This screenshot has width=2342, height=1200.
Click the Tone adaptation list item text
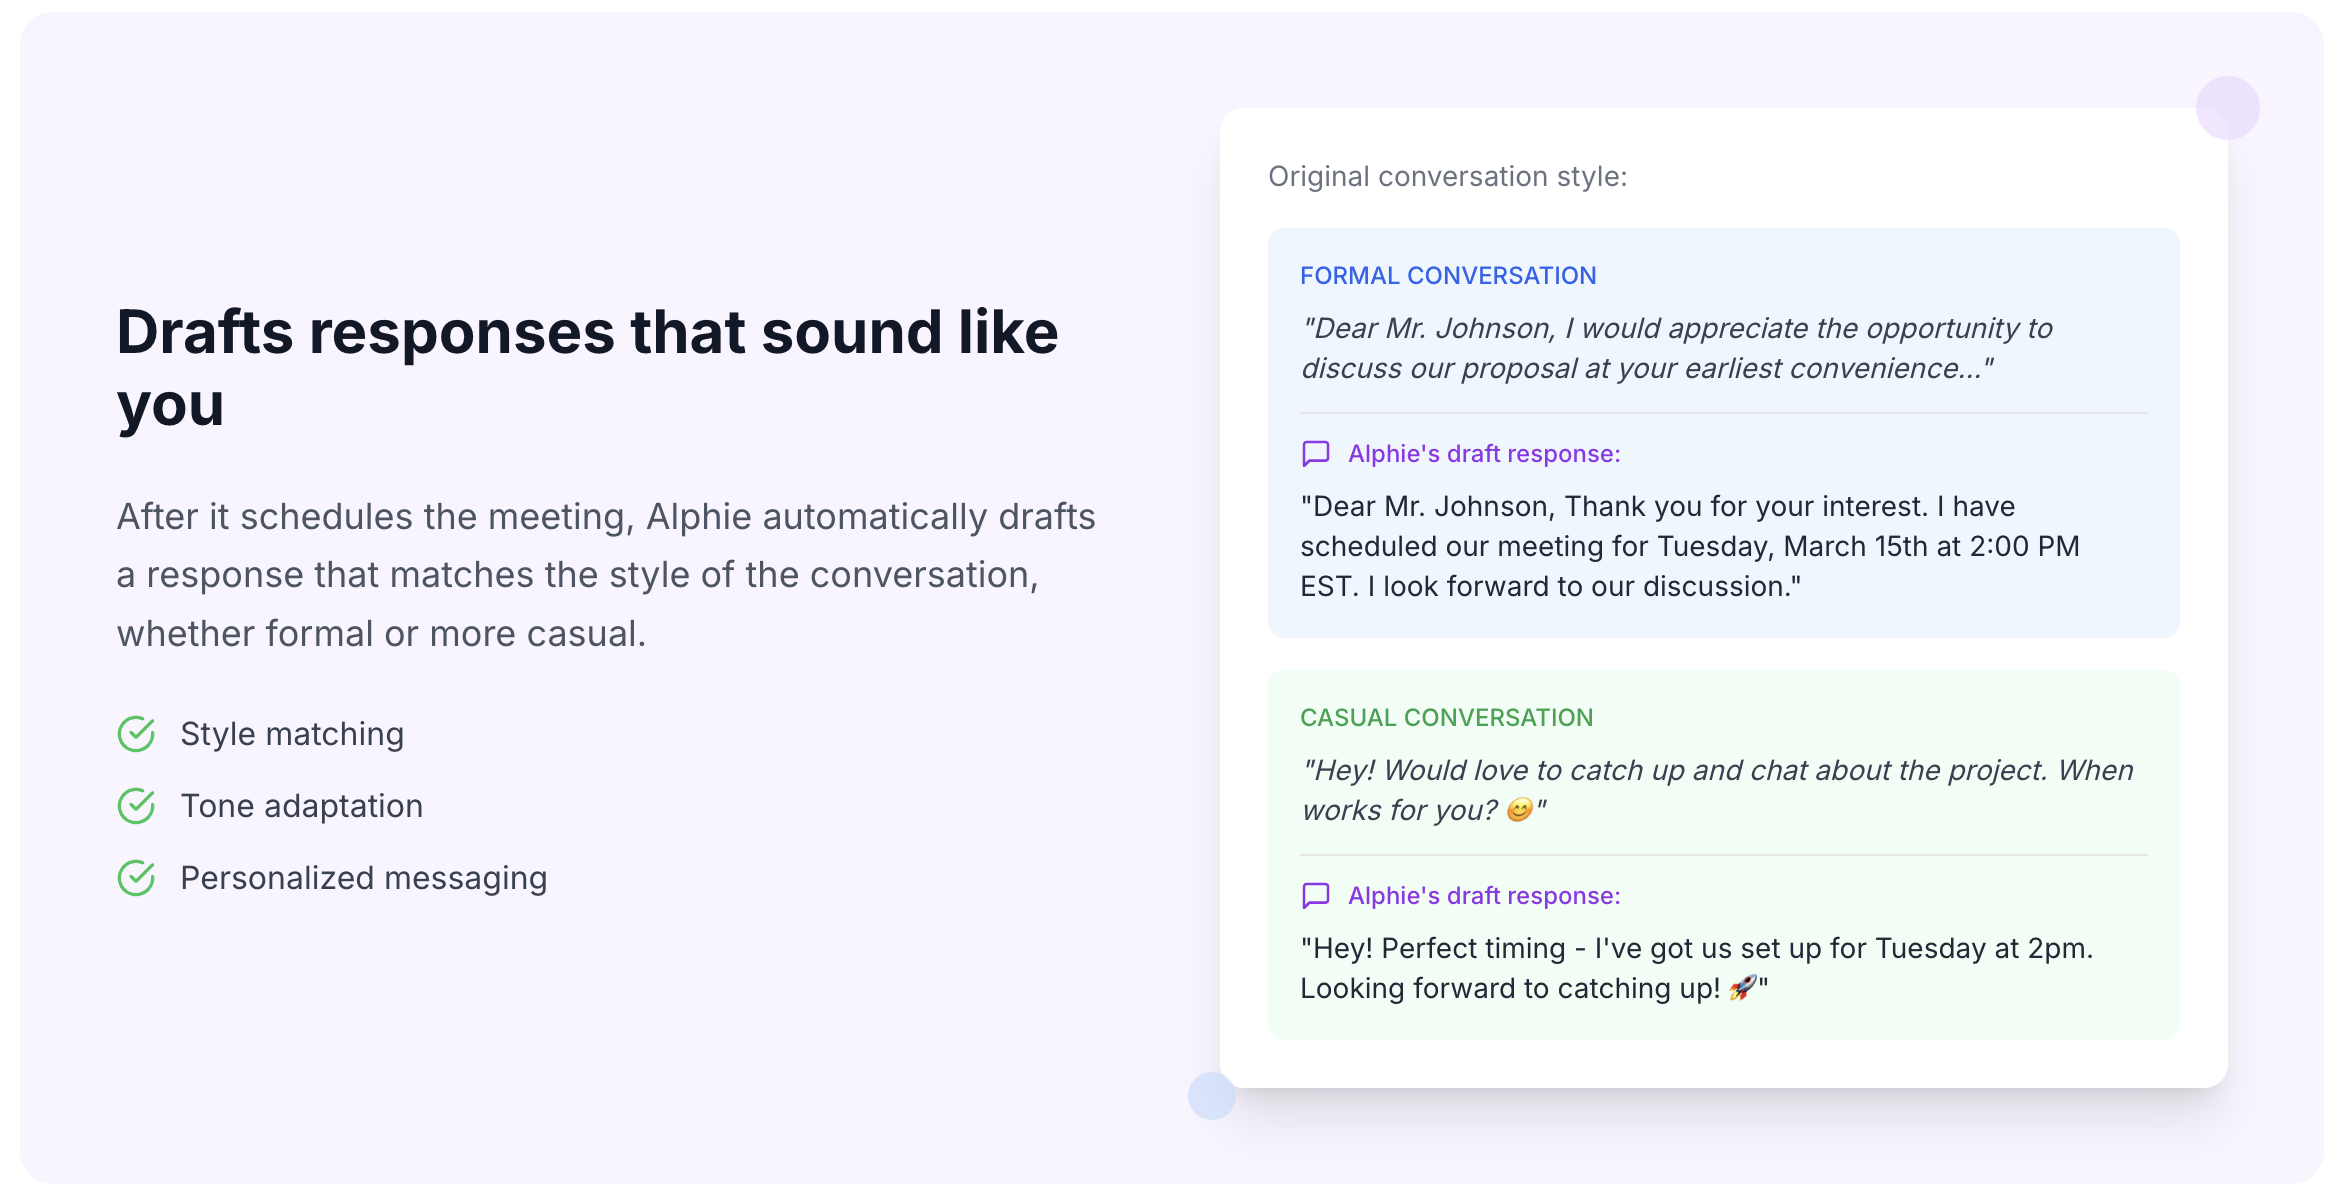coord(301,806)
